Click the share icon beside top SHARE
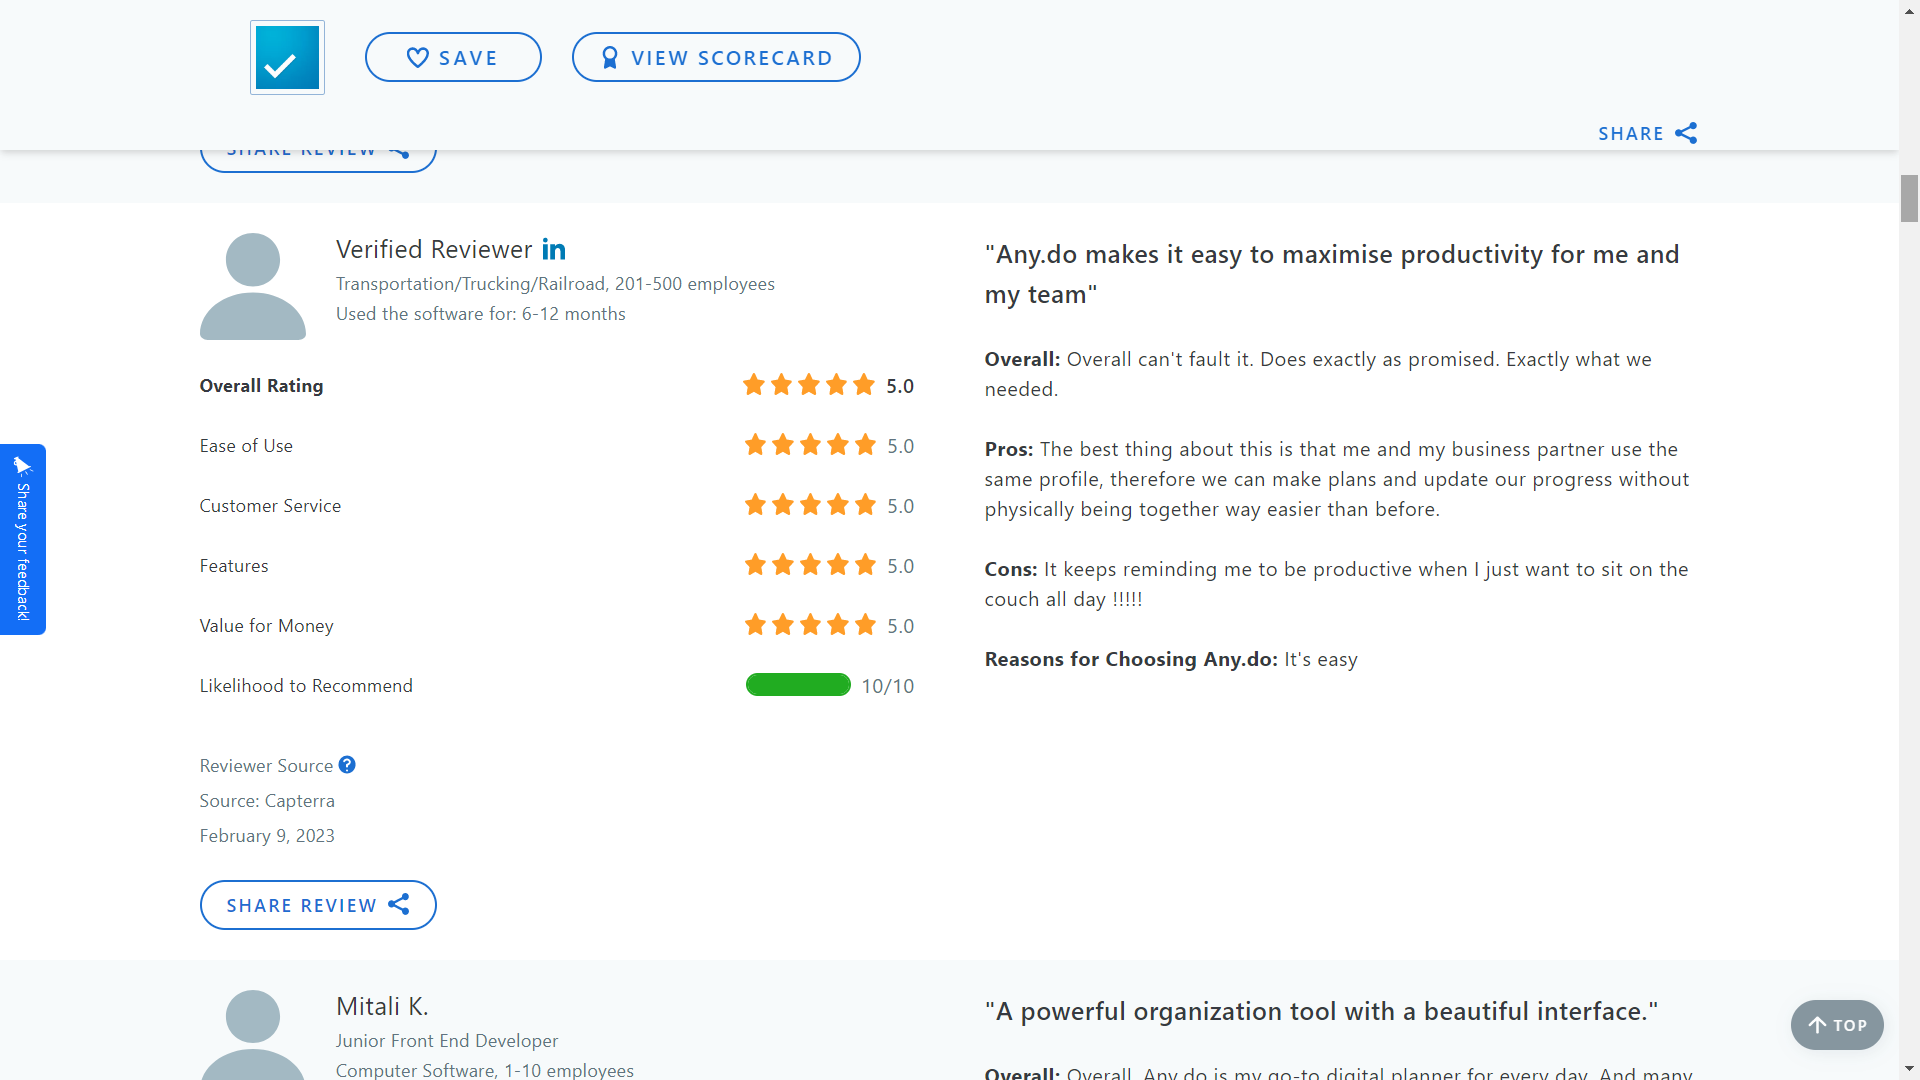 click(1686, 133)
